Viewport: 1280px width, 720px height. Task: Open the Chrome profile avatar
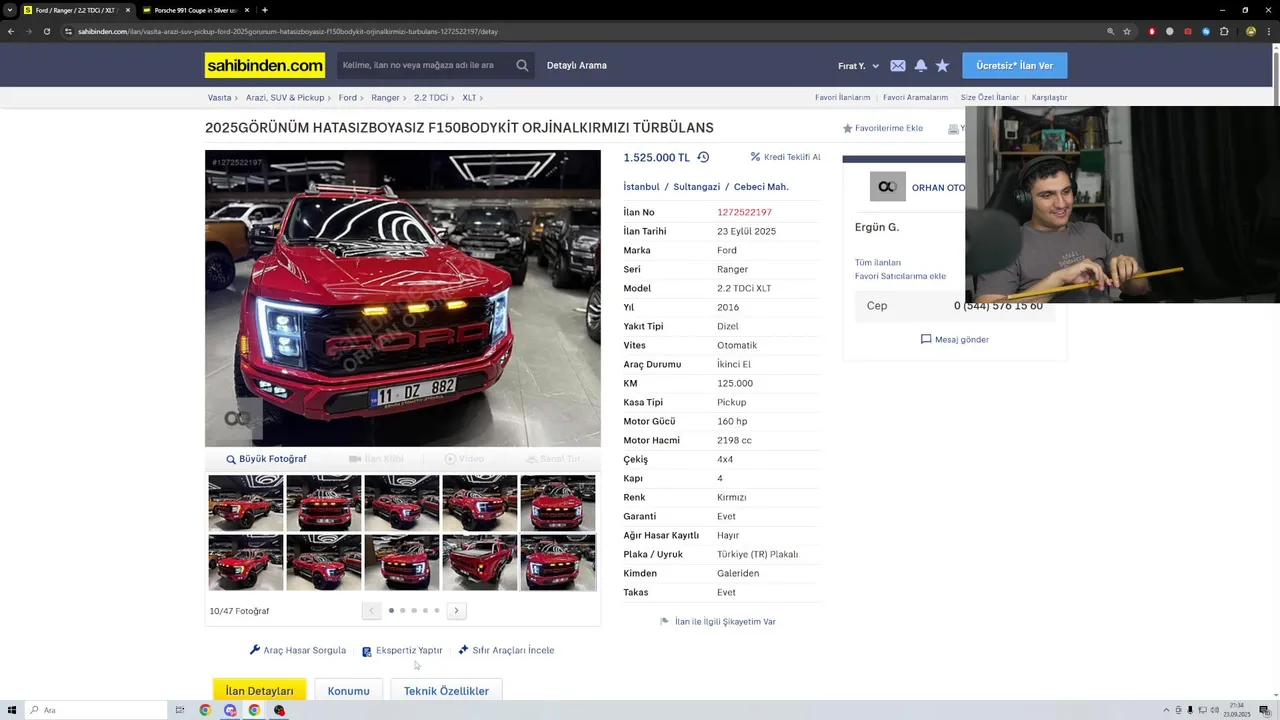1251,31
